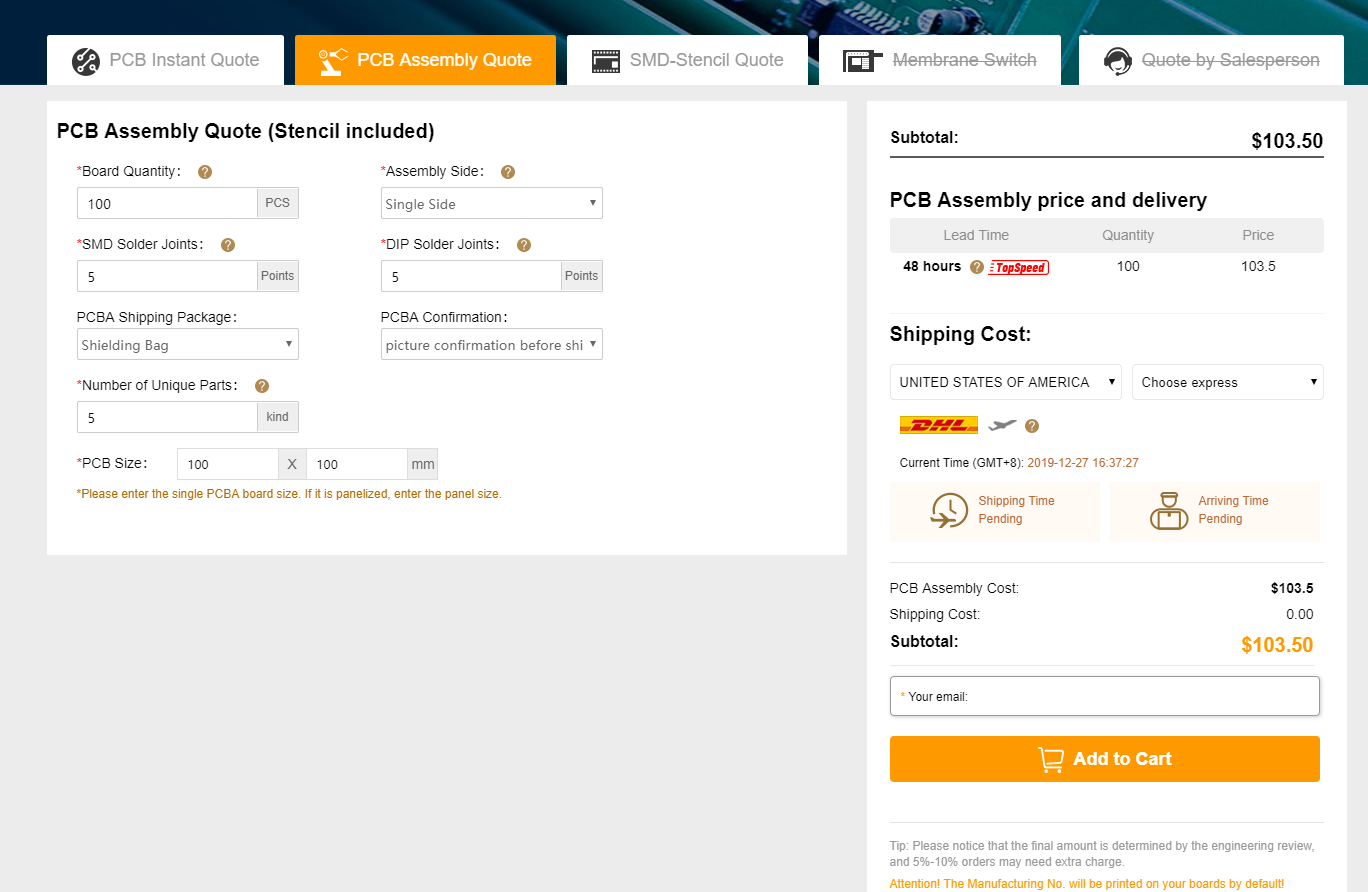
Task: Click the DHL logo icon
Action: tap(939, 425)
